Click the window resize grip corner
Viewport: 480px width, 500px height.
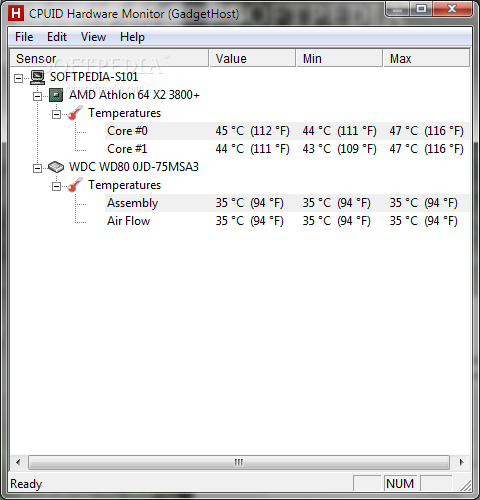click(x=466, y=485)
